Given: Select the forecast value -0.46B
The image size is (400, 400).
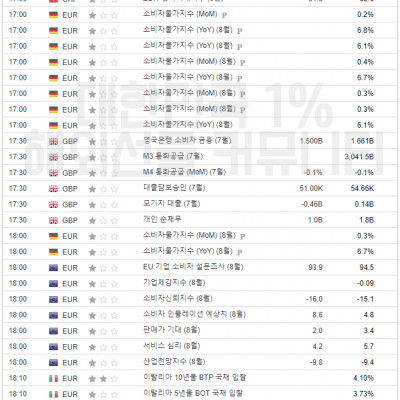Looking at the screenshot, I should (312, 204).
